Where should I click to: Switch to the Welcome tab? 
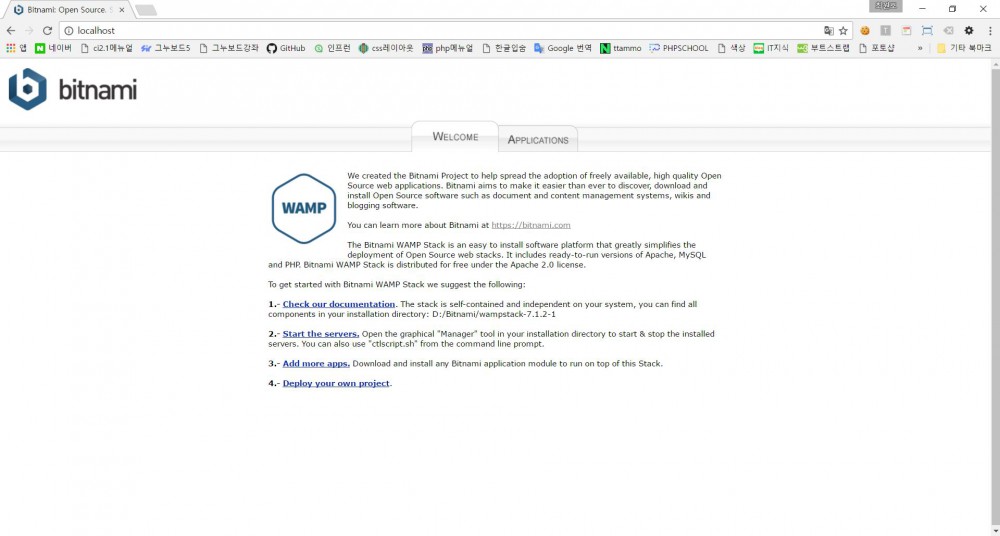tap(455, 137)
